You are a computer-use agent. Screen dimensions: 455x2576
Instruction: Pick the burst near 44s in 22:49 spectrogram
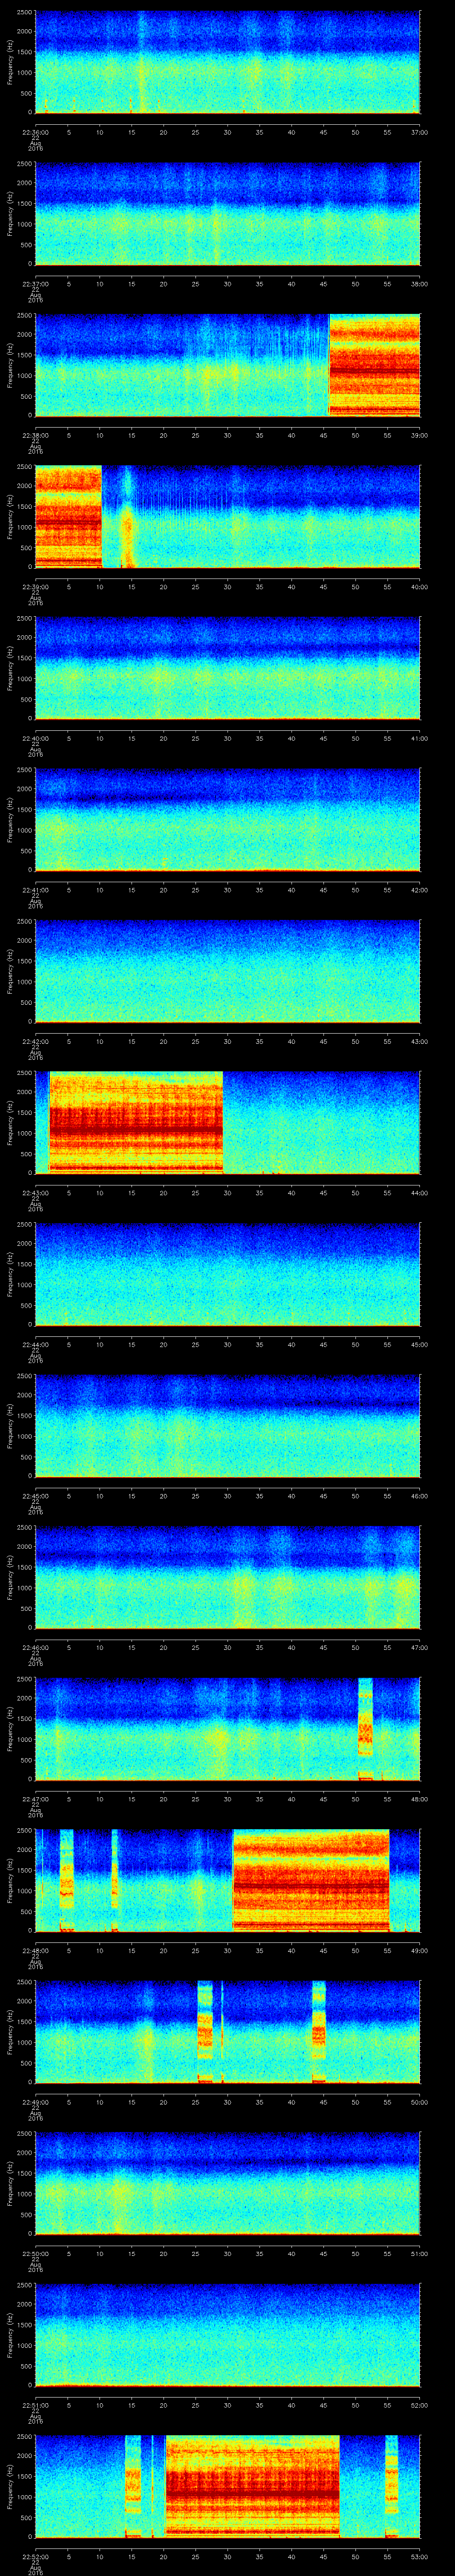(319, 2030)
